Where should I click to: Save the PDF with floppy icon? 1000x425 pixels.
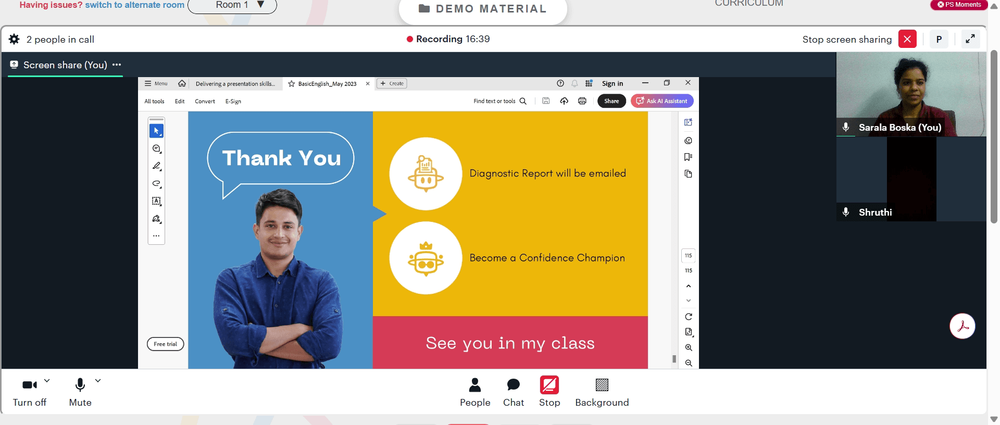[x=546, y=101]
